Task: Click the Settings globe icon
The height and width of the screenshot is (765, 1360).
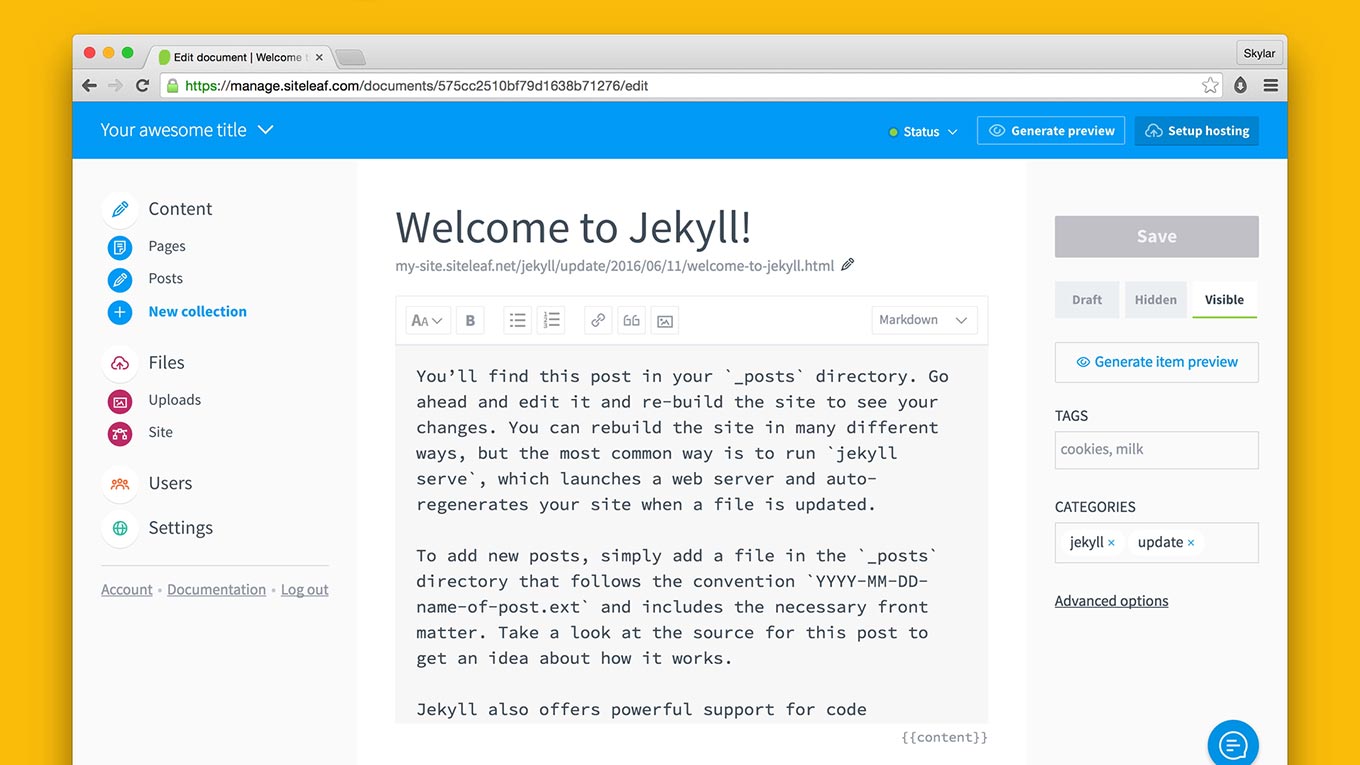Action: tap(120, 528)
